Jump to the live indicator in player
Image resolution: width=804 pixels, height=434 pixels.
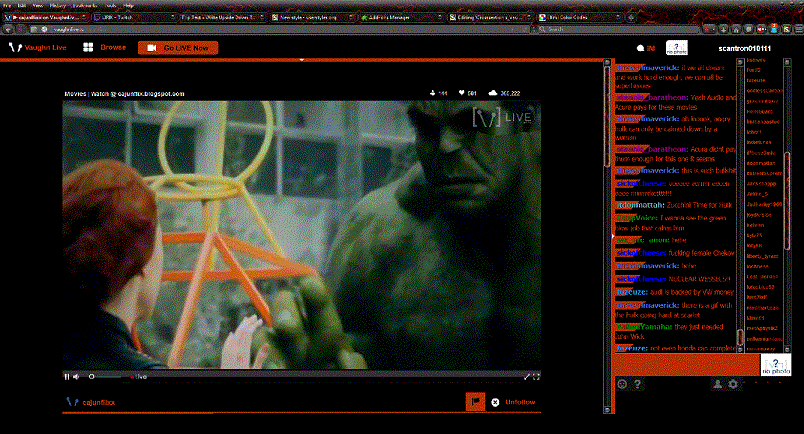pyautogui.click(x=138, y=377)
